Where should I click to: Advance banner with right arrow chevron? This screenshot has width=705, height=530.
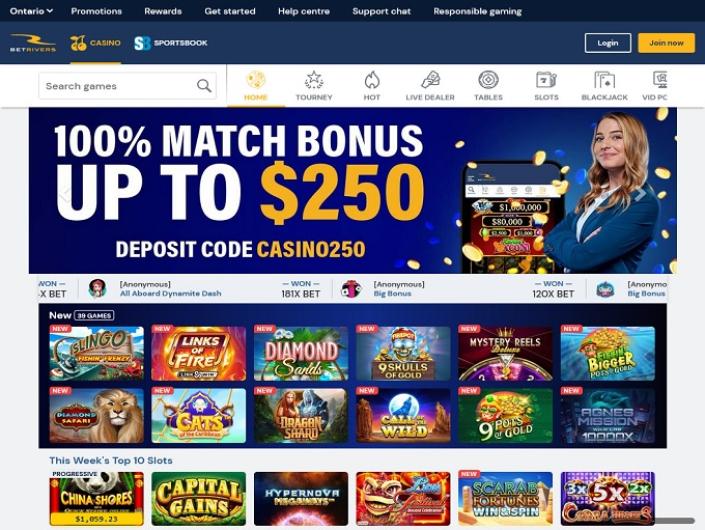640,193
